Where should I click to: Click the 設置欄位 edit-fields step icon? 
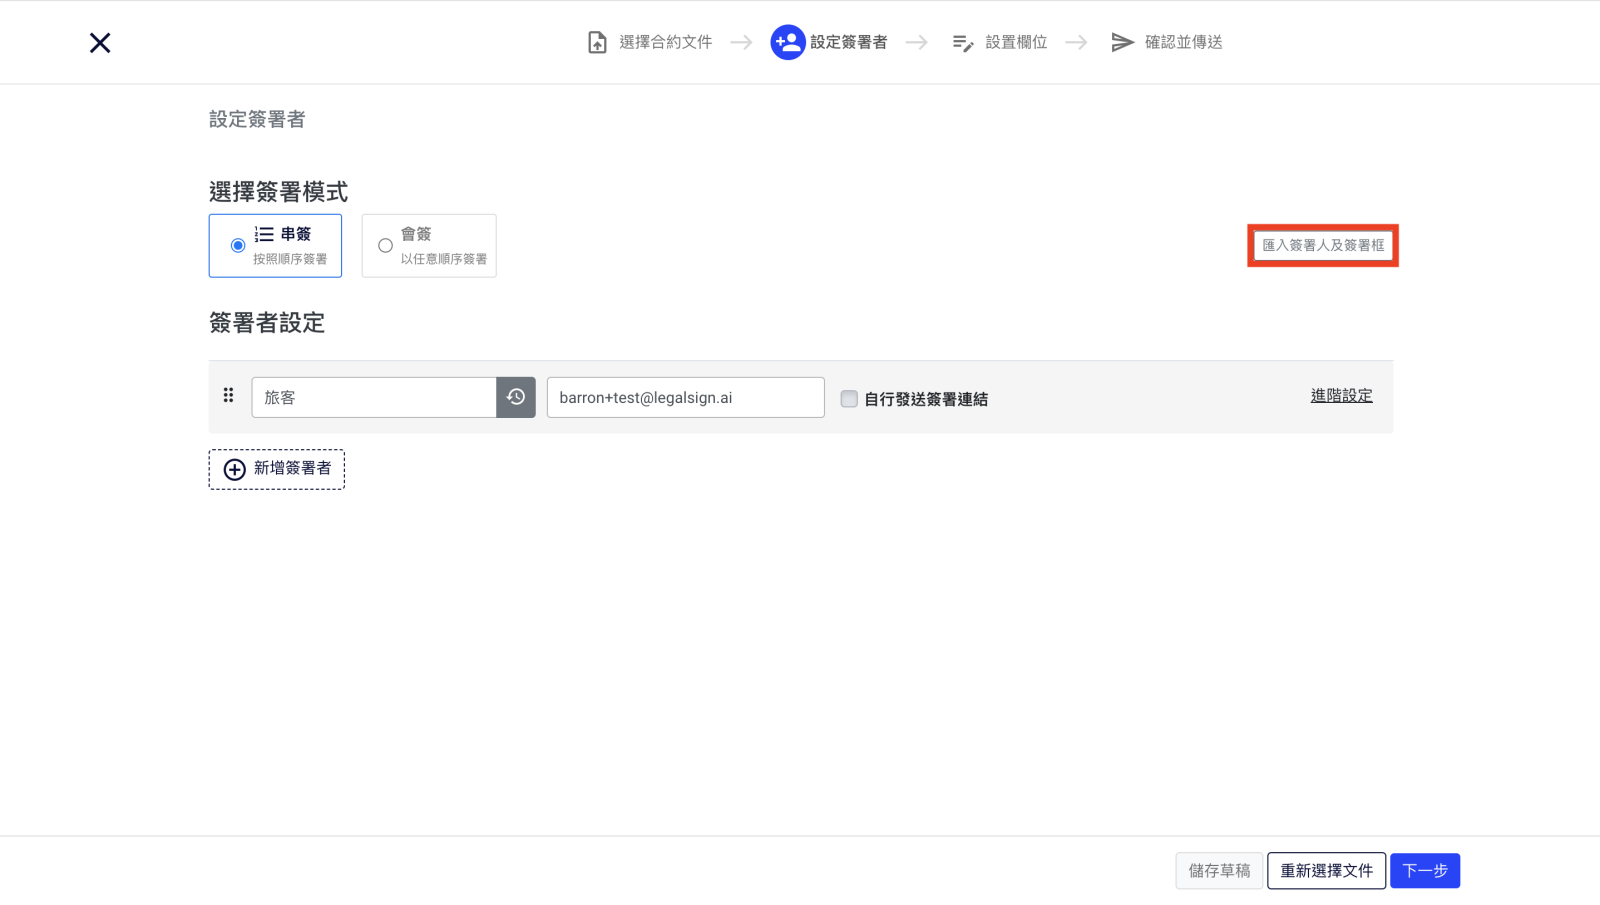tap(963, 43)
